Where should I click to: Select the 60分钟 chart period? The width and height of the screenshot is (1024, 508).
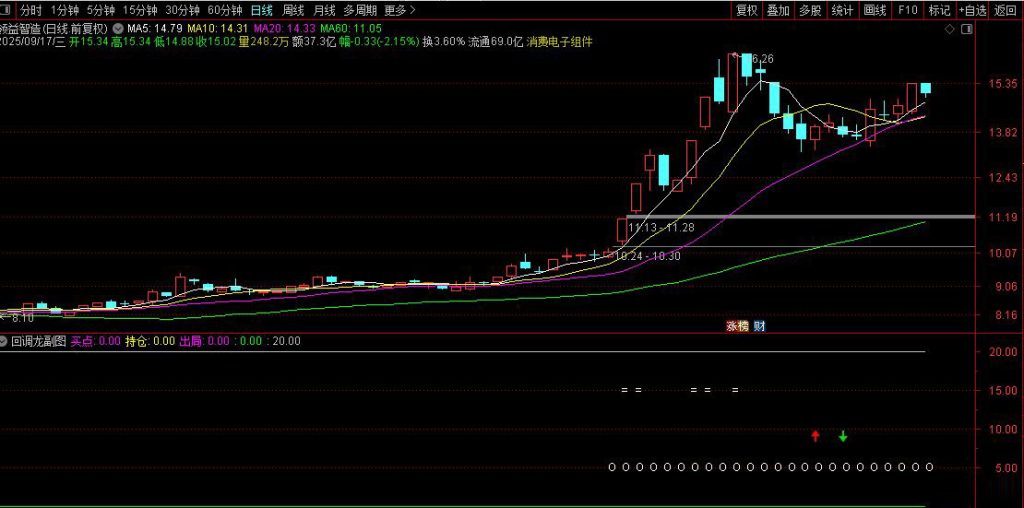pos(224,10)
